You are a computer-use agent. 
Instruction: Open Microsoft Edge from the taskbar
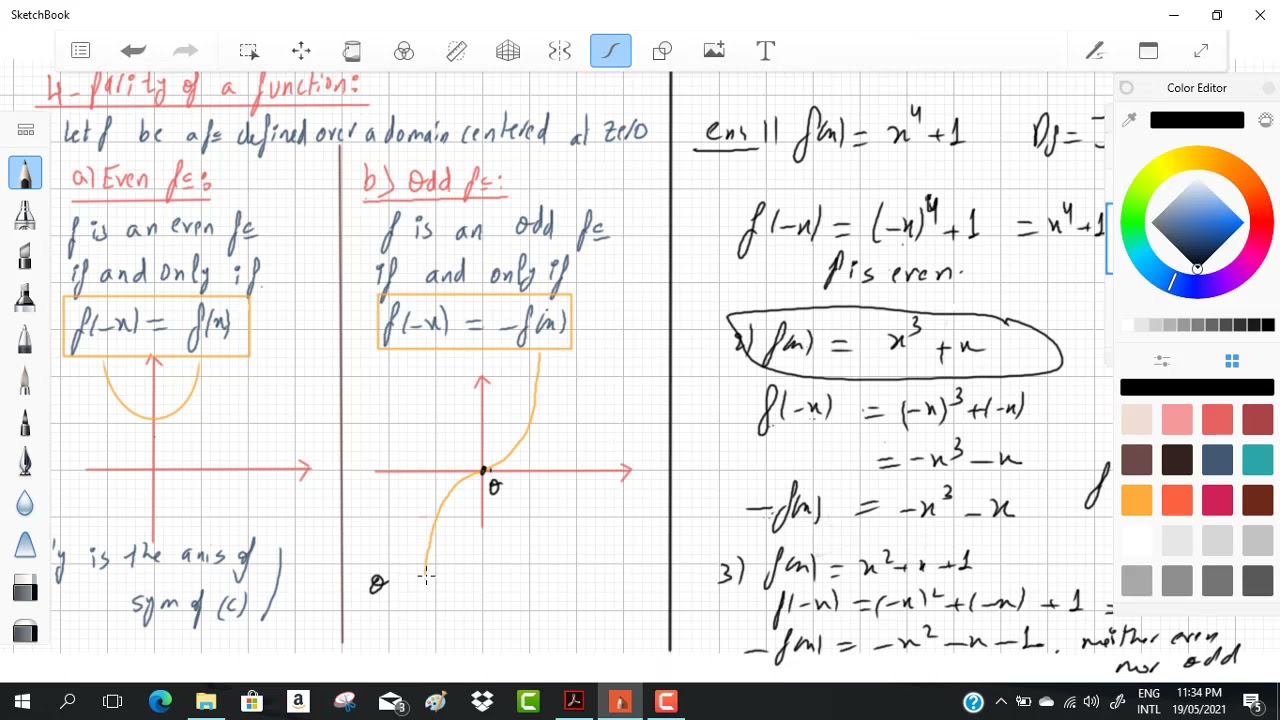(x=160, y=702)
